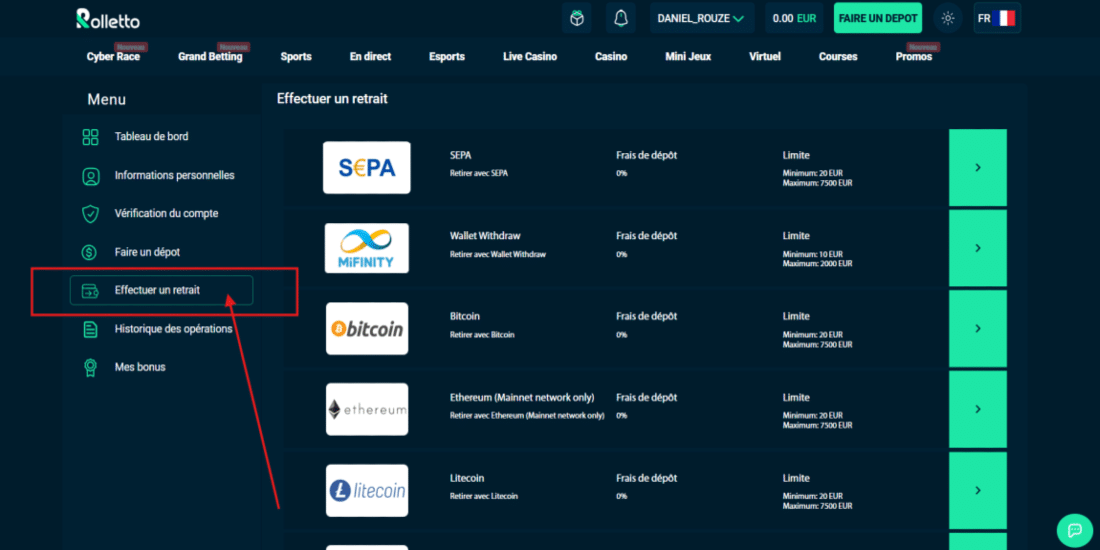The image size is (1100, 550).
Task: Expand the DANIEL_ROUZE account dropdown
Action: [x=701, y=18]
